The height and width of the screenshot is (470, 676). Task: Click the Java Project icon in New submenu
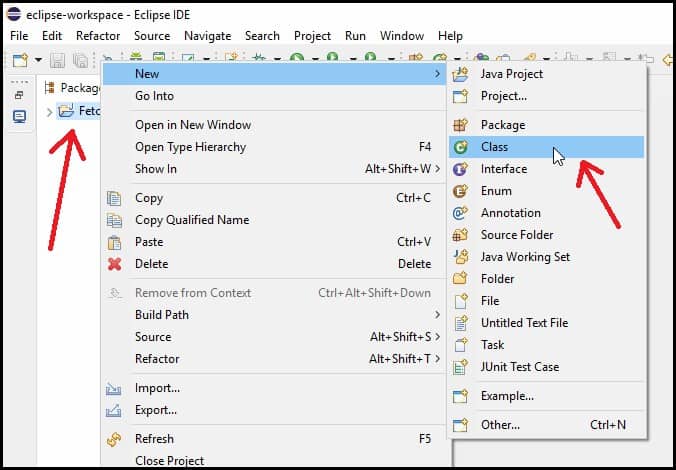pos(460,74)
